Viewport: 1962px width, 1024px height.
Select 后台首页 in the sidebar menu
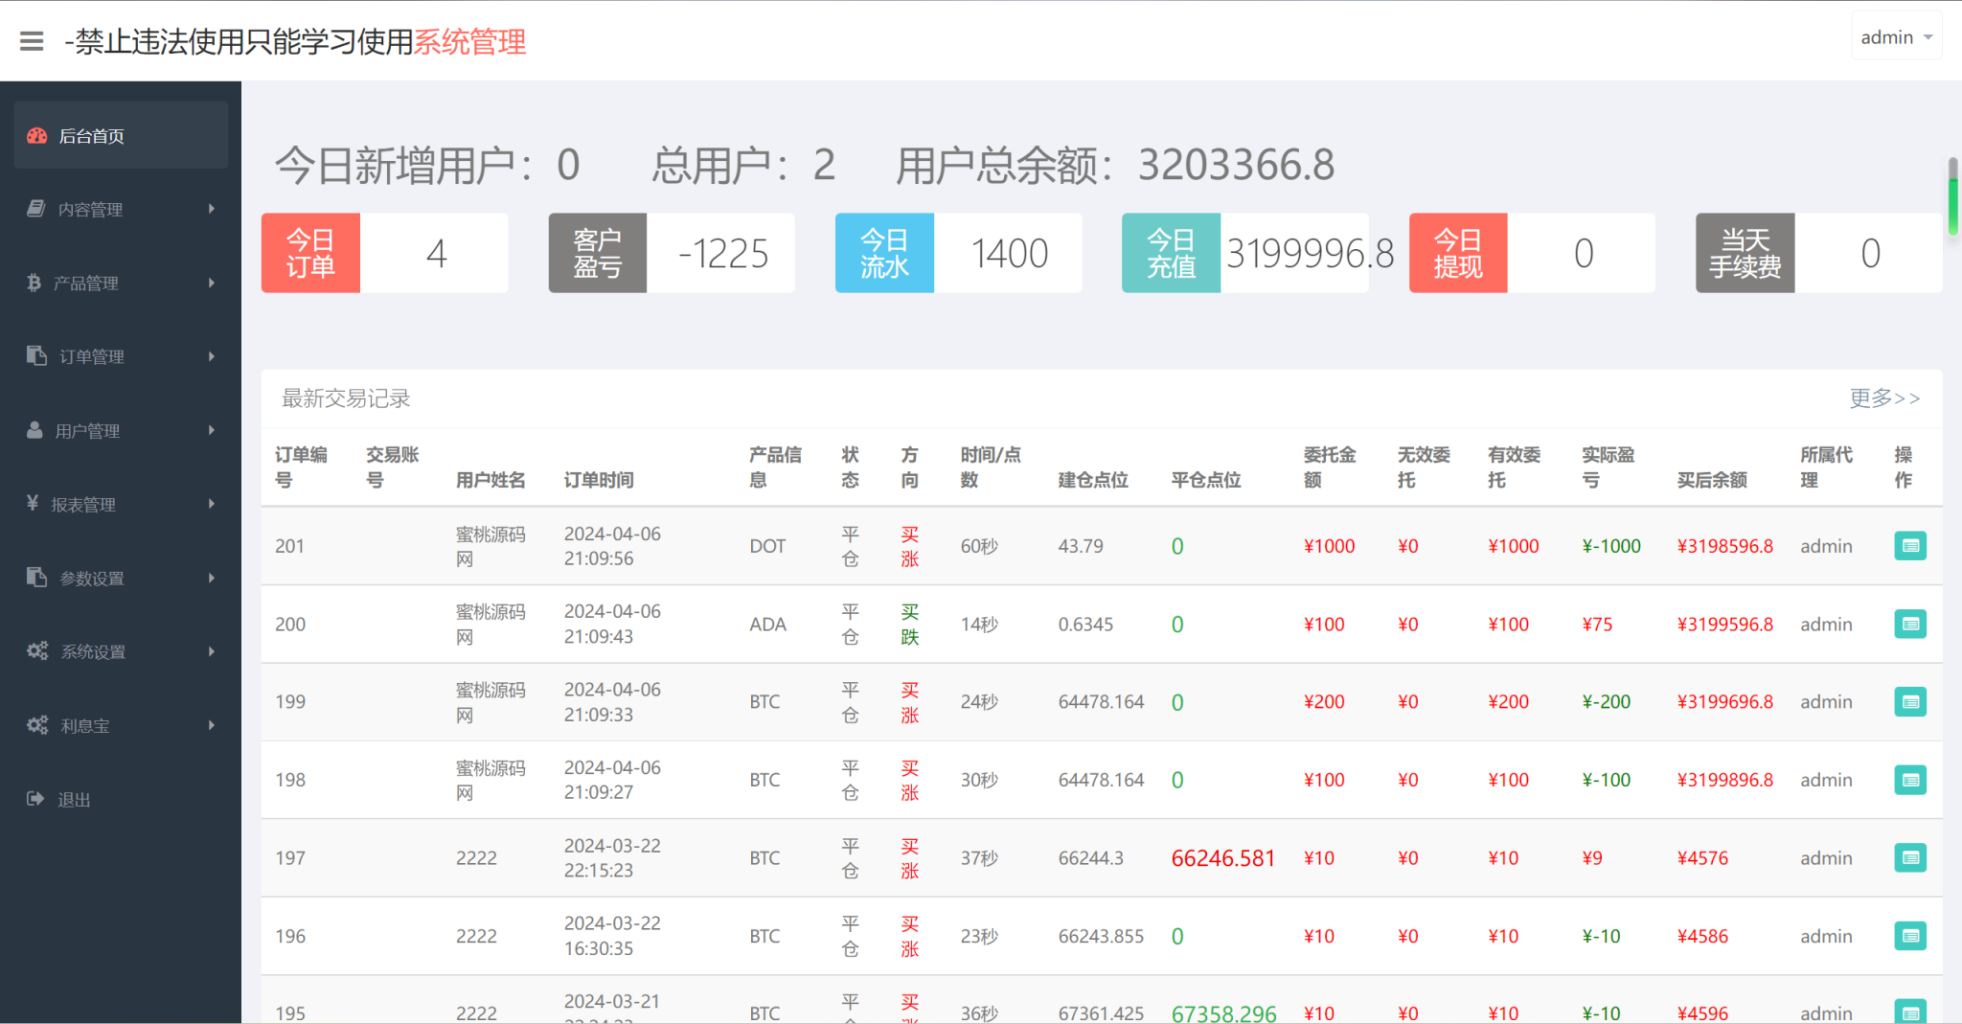tap(91, 135)
